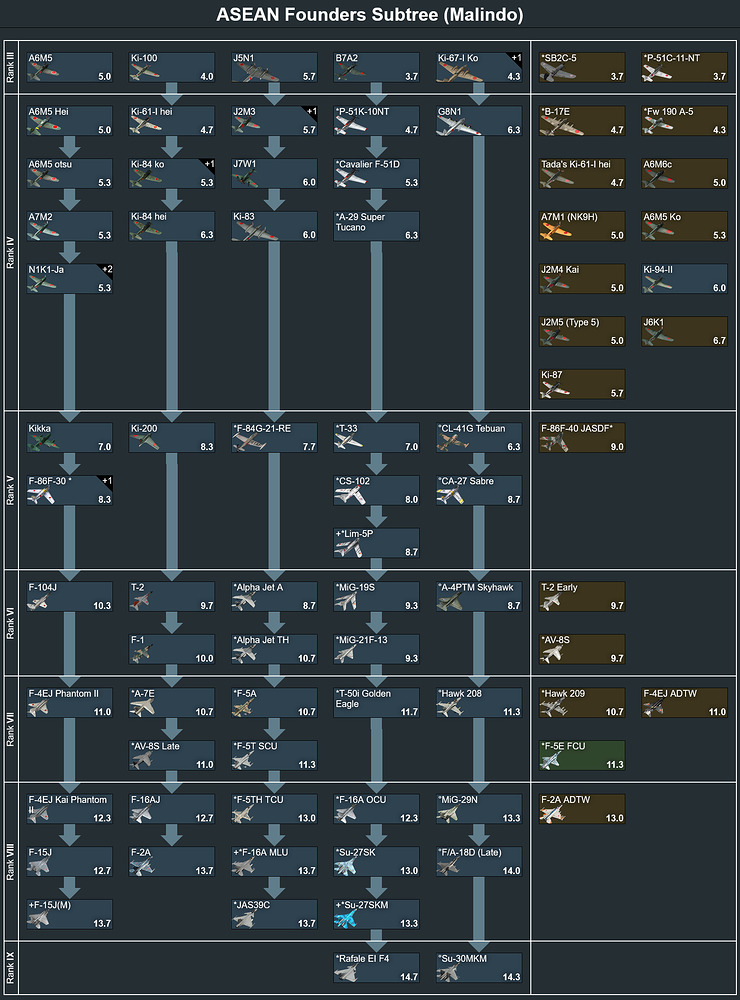Image resolution: width=740 pixels, height=1000 pixels.
Task: Select the Kikka jet aircraft
Action: (x=70, y=437)
